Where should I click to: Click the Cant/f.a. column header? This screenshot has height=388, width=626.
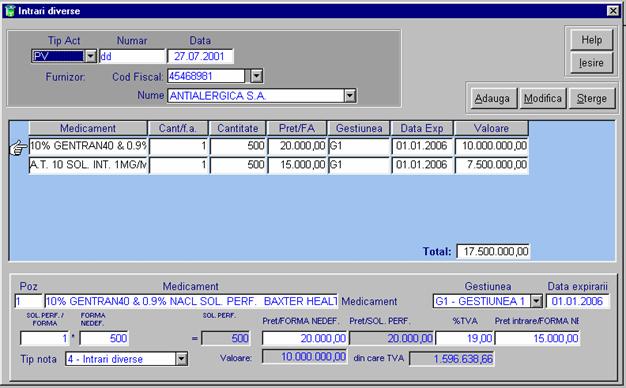[x=178, y=128]
